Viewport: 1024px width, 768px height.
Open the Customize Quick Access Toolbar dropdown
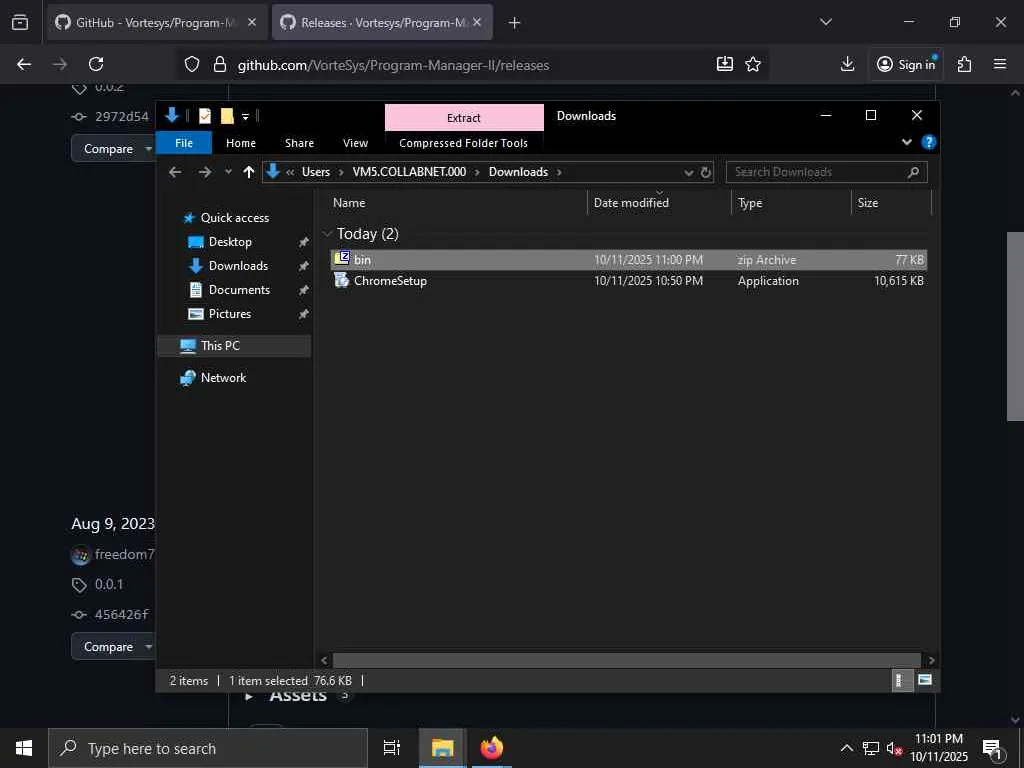pyautogui.click(x=246, y=117)
